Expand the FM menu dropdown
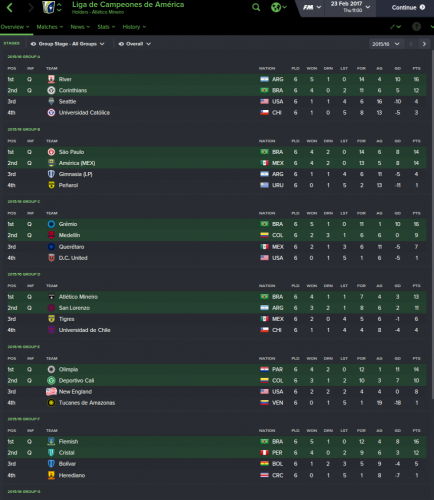Screen dimensions: 434x500 point(312,7)
